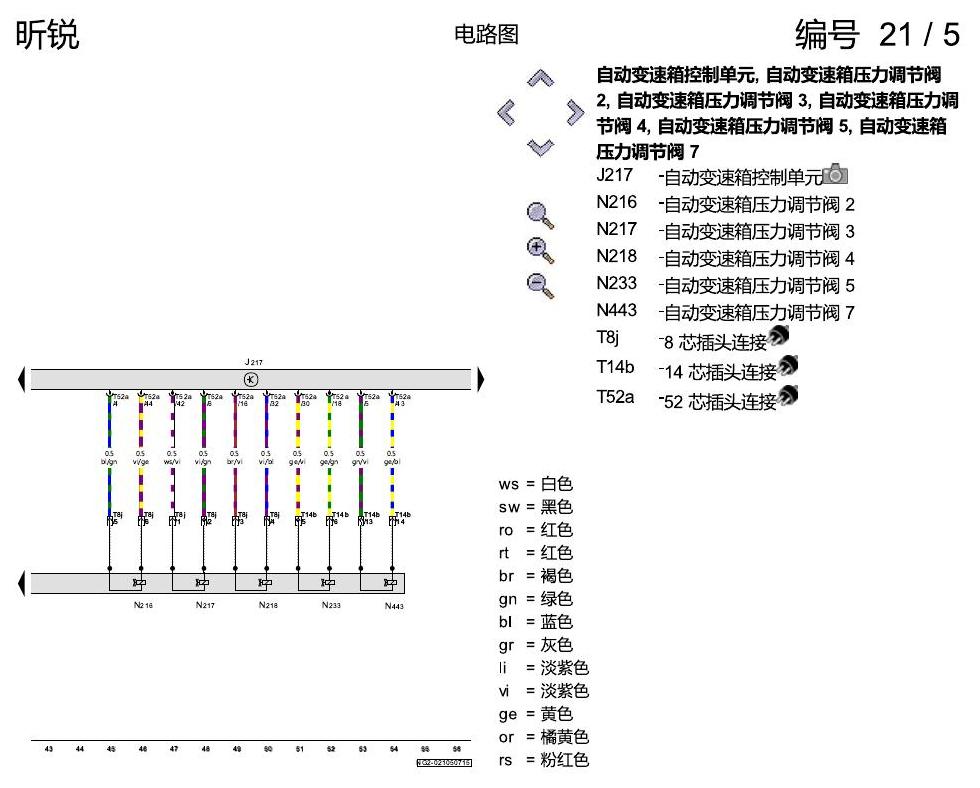
Task: Zoom in with the plus magnifier
Action: (x=541, y=251)
